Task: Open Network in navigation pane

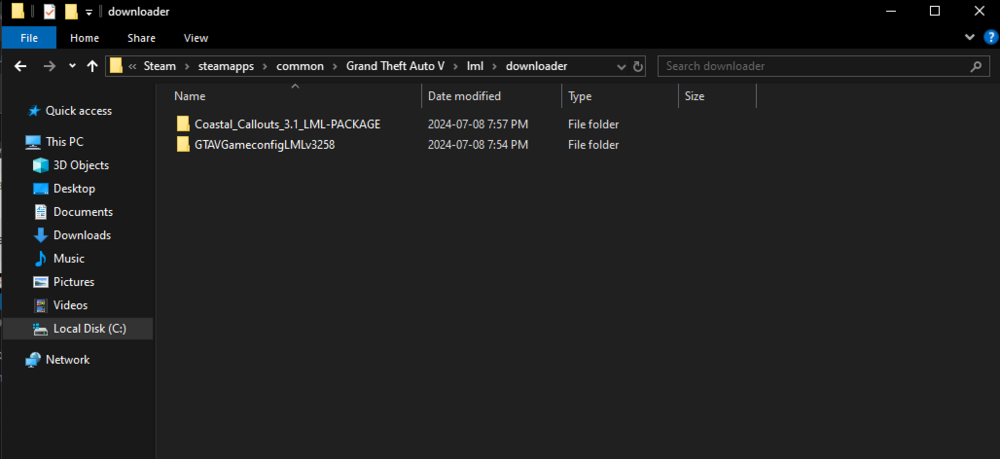Action: pos(68,360)
